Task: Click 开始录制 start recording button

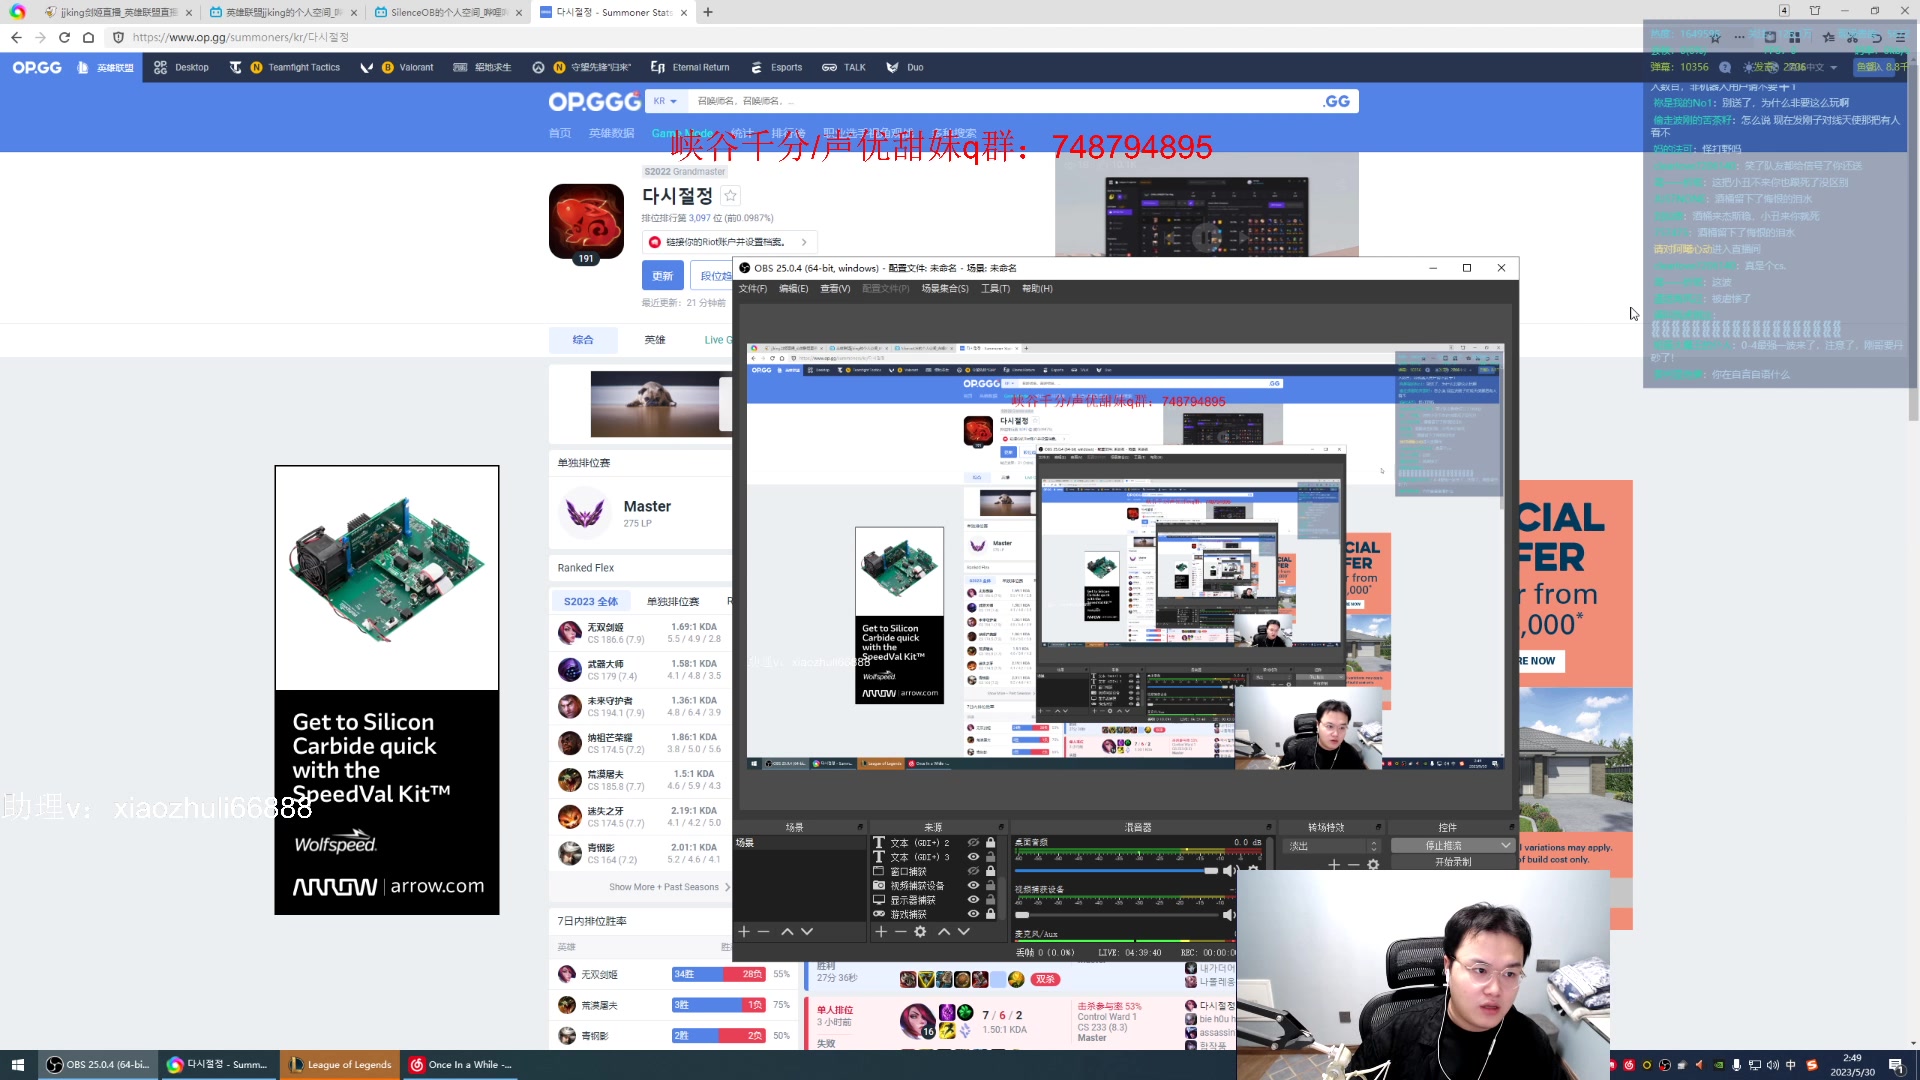Action: (x=1452, y=862)
